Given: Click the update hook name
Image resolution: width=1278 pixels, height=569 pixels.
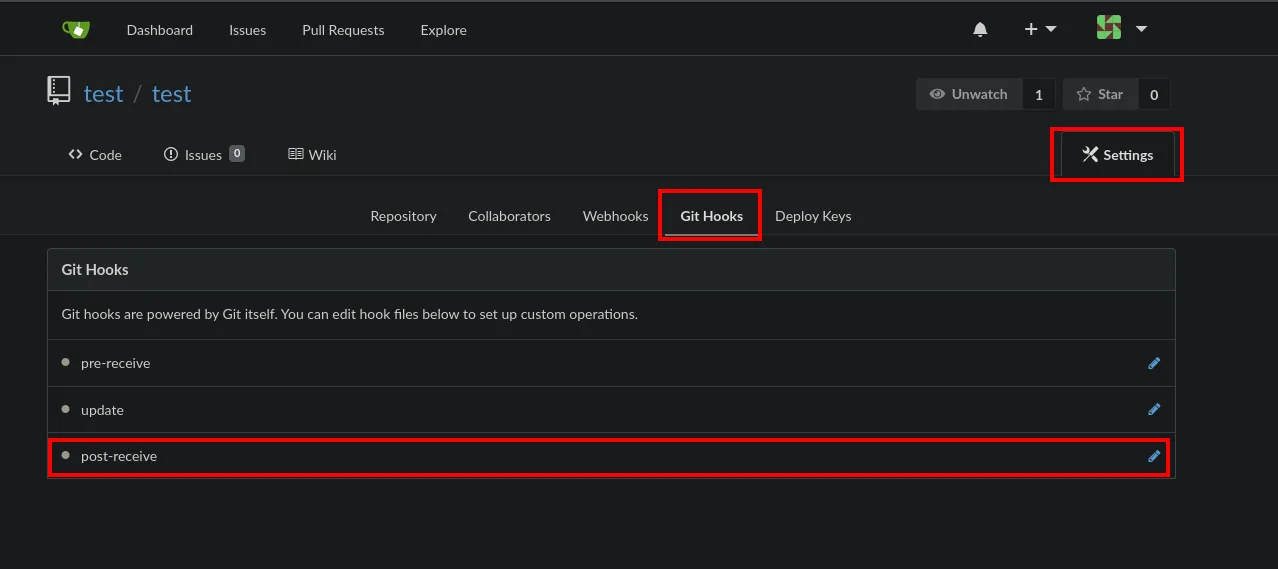Looking at the screenshot, I should point(102,410).
